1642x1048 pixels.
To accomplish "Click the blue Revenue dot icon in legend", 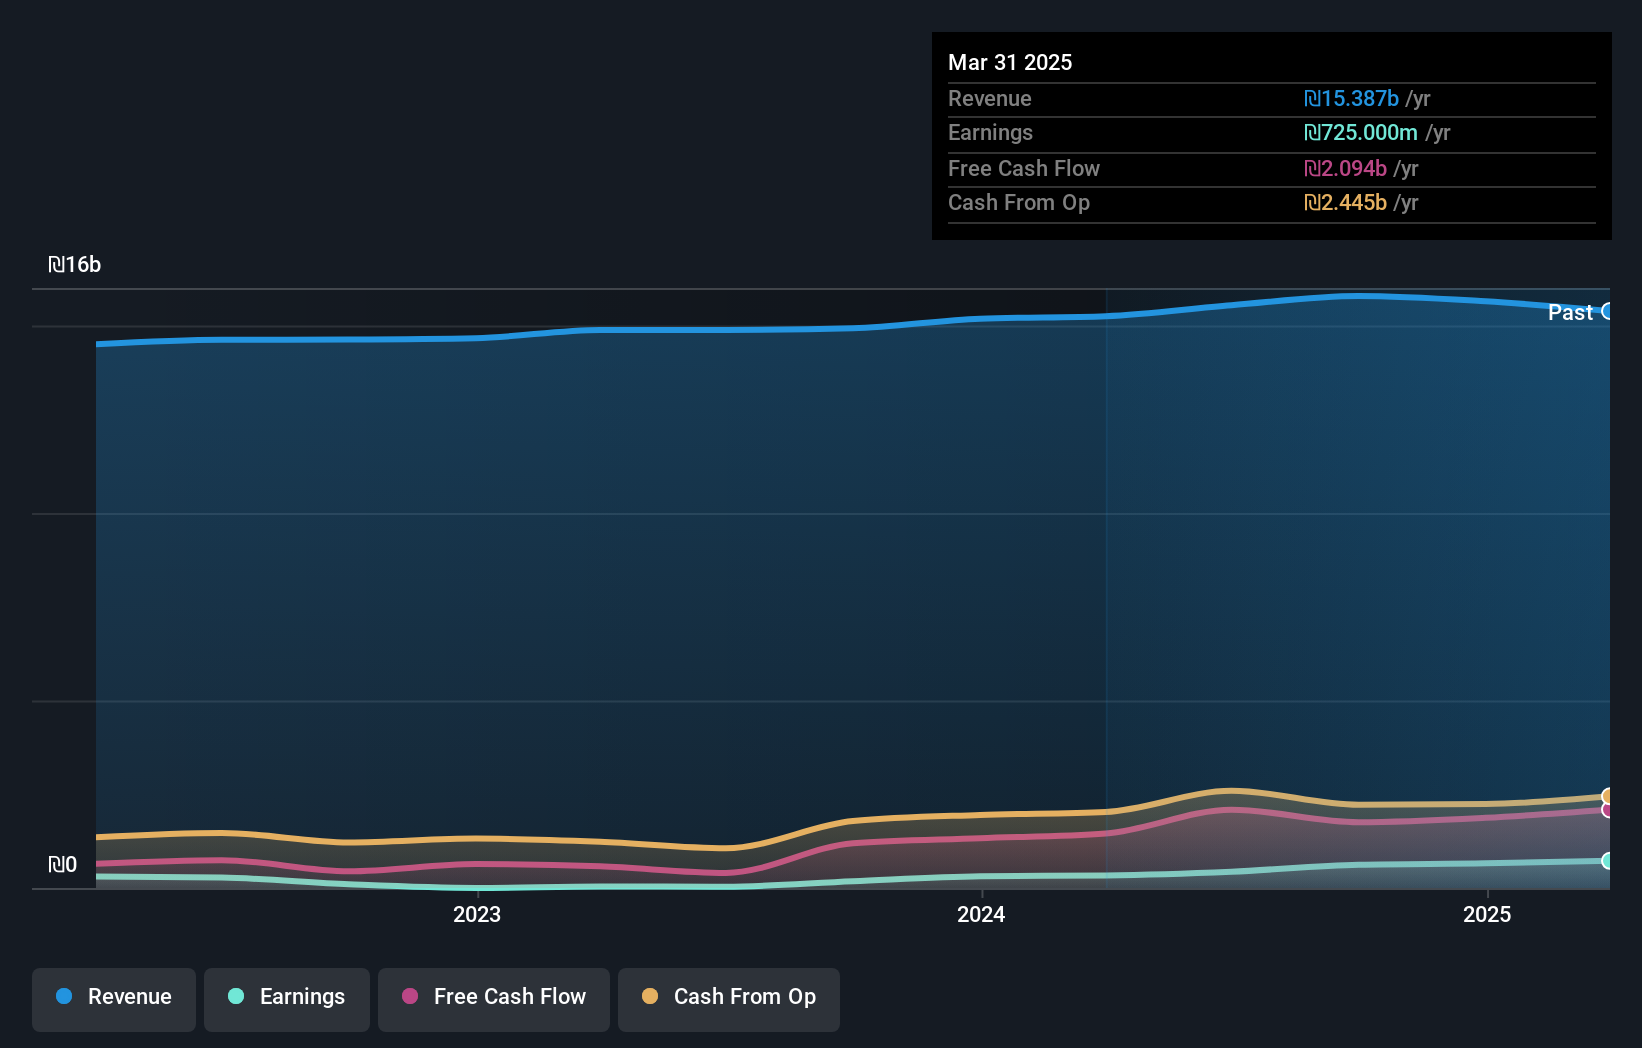I will (x=63, y=997).
